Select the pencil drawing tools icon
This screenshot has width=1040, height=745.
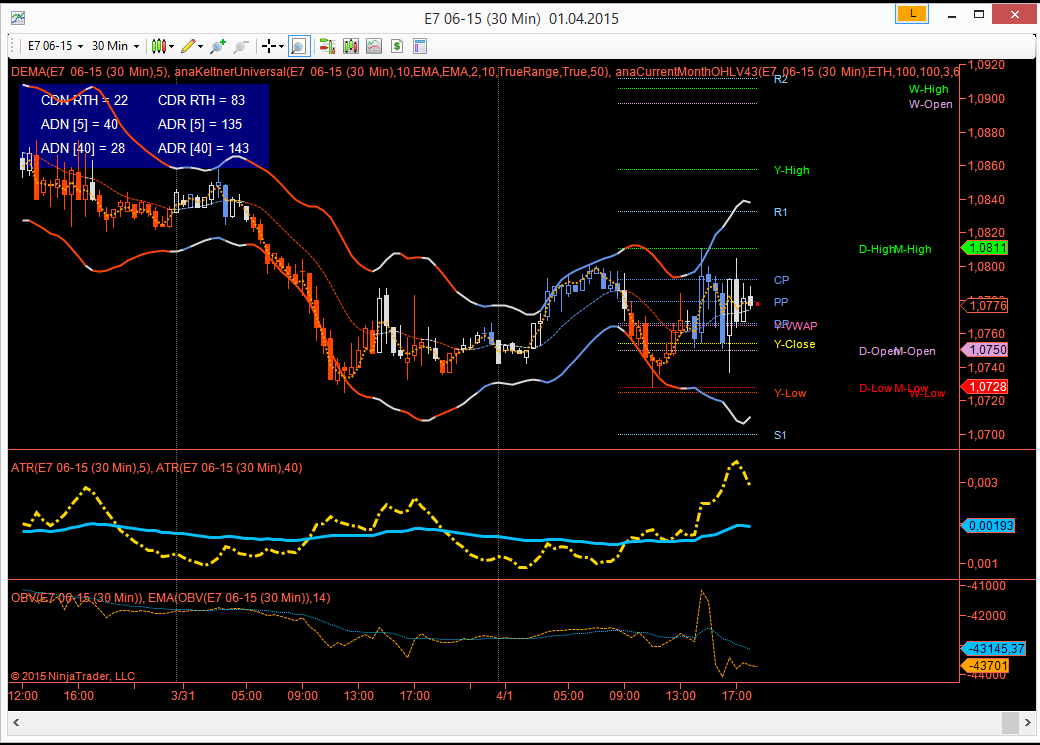click(188, 46)
